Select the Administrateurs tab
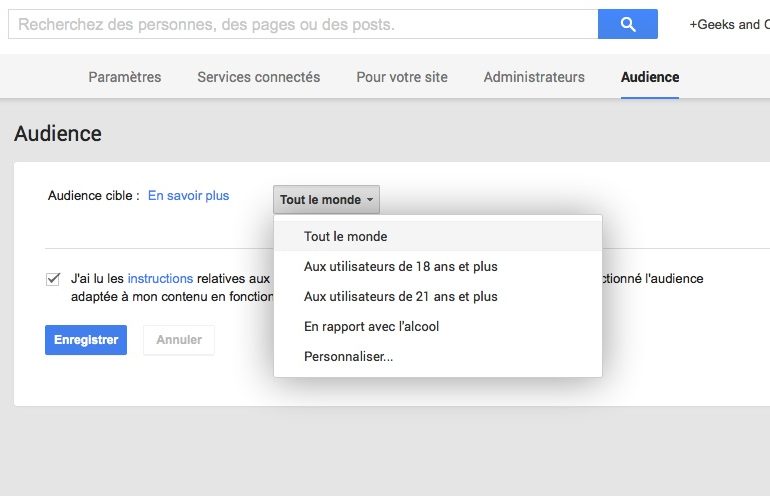Screen dimensions: 770x496 coord(534,77)
